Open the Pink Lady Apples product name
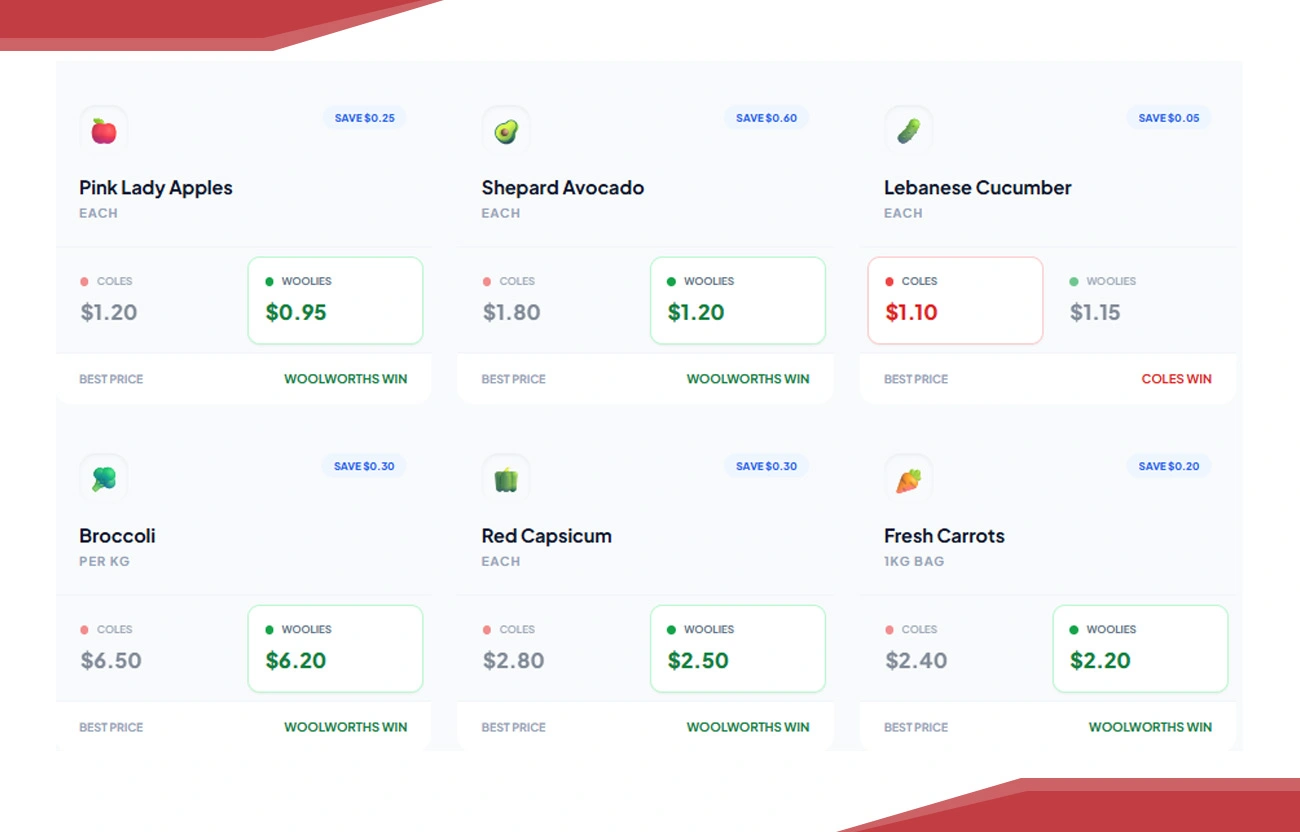The height and width of the screenshot is (832, 1300). click(x=155, y=188)
